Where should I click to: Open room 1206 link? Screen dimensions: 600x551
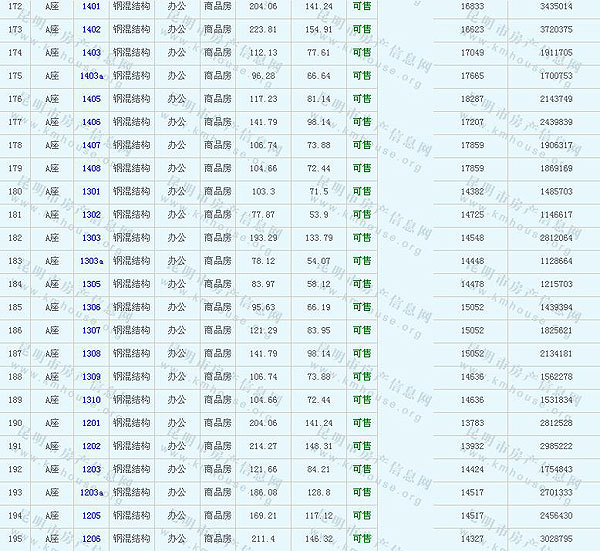[x=91, y=539]
